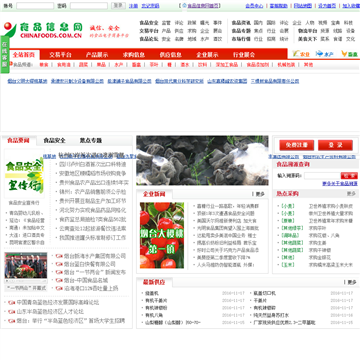Switch to the 焦点专题 tab
Screen dimensions: 360x360
pos(91,140)
